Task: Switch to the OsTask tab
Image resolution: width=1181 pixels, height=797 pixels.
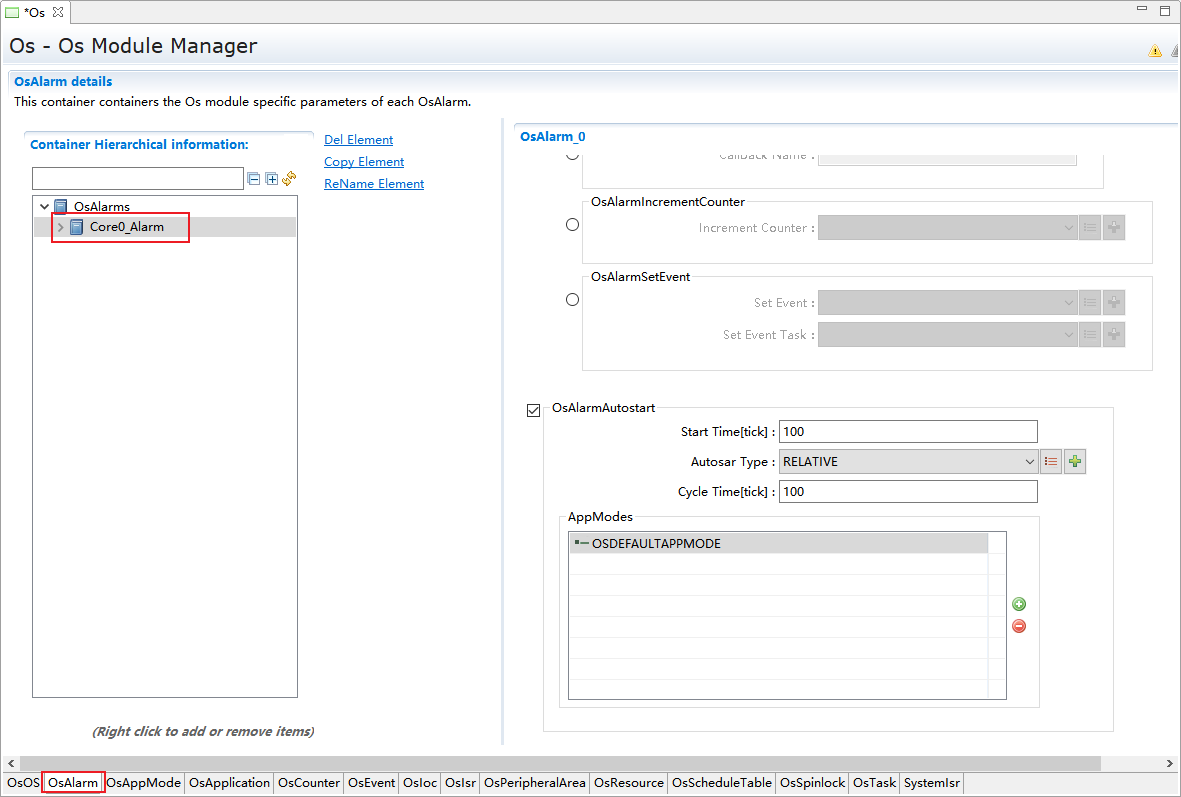Action: (874, 783)
